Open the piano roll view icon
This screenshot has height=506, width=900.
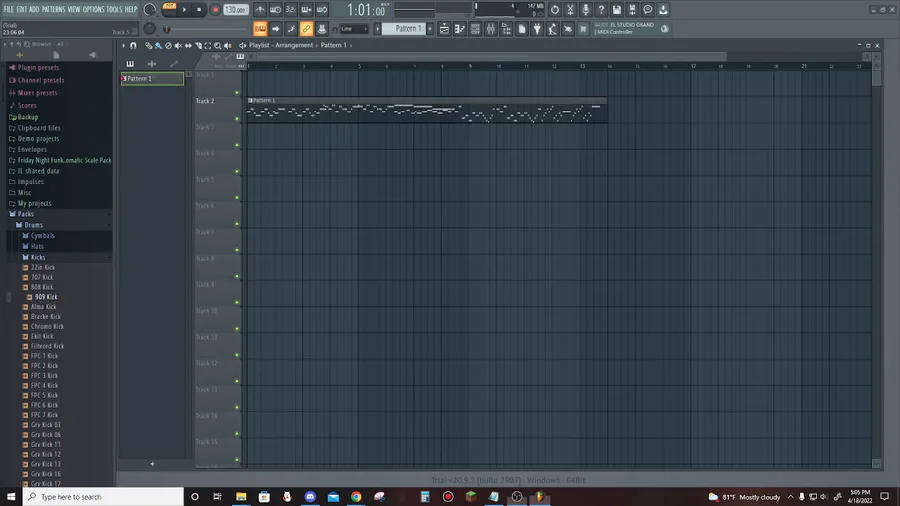tap(459, 29)
